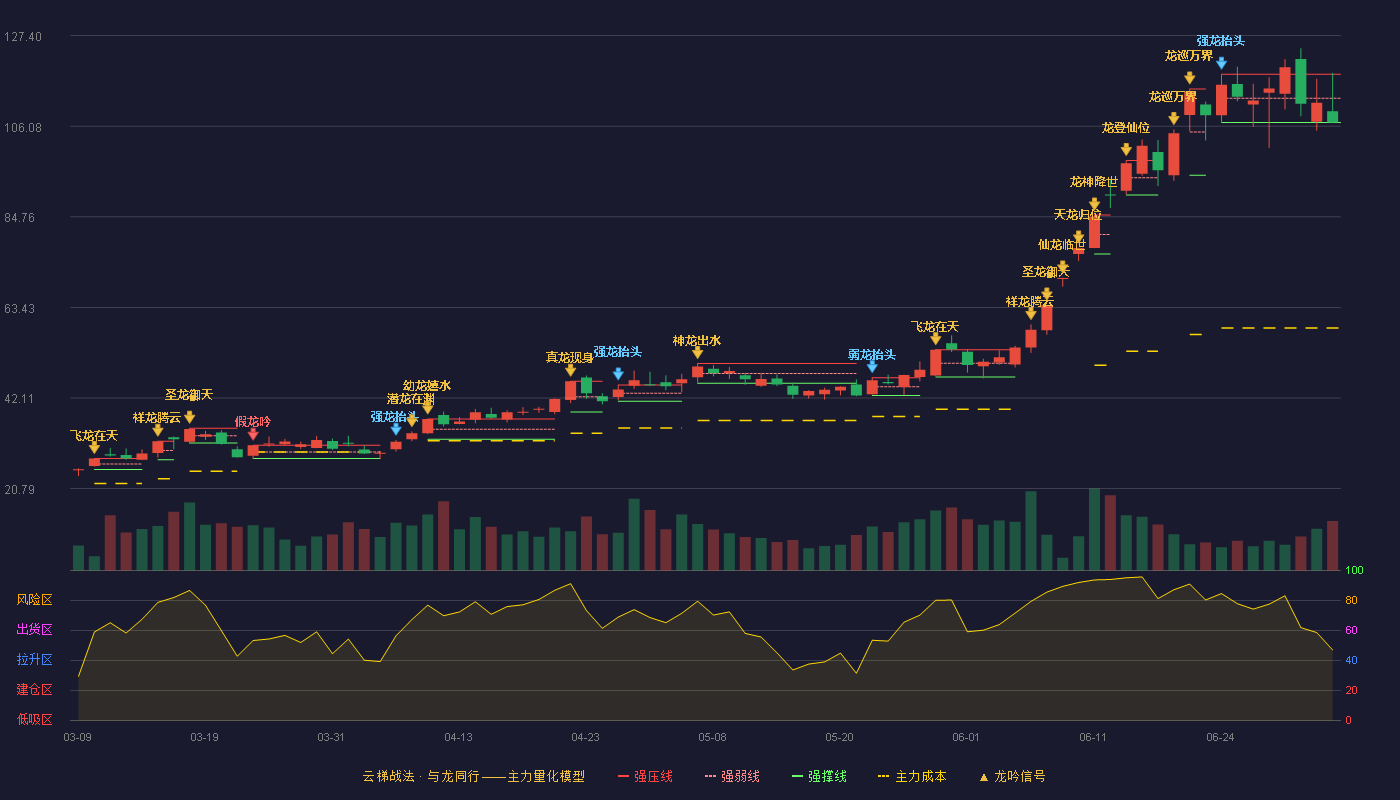Click the green 100 indicator scale label
This screenshot has height=800, width=1400.
tap(1354, 571)
